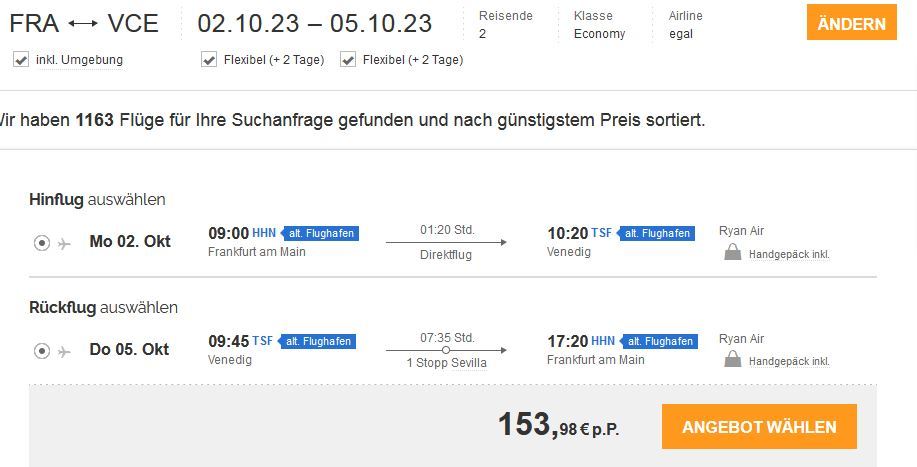Select the Do 05. Okt return flight radio button

(x=42, y=351)
